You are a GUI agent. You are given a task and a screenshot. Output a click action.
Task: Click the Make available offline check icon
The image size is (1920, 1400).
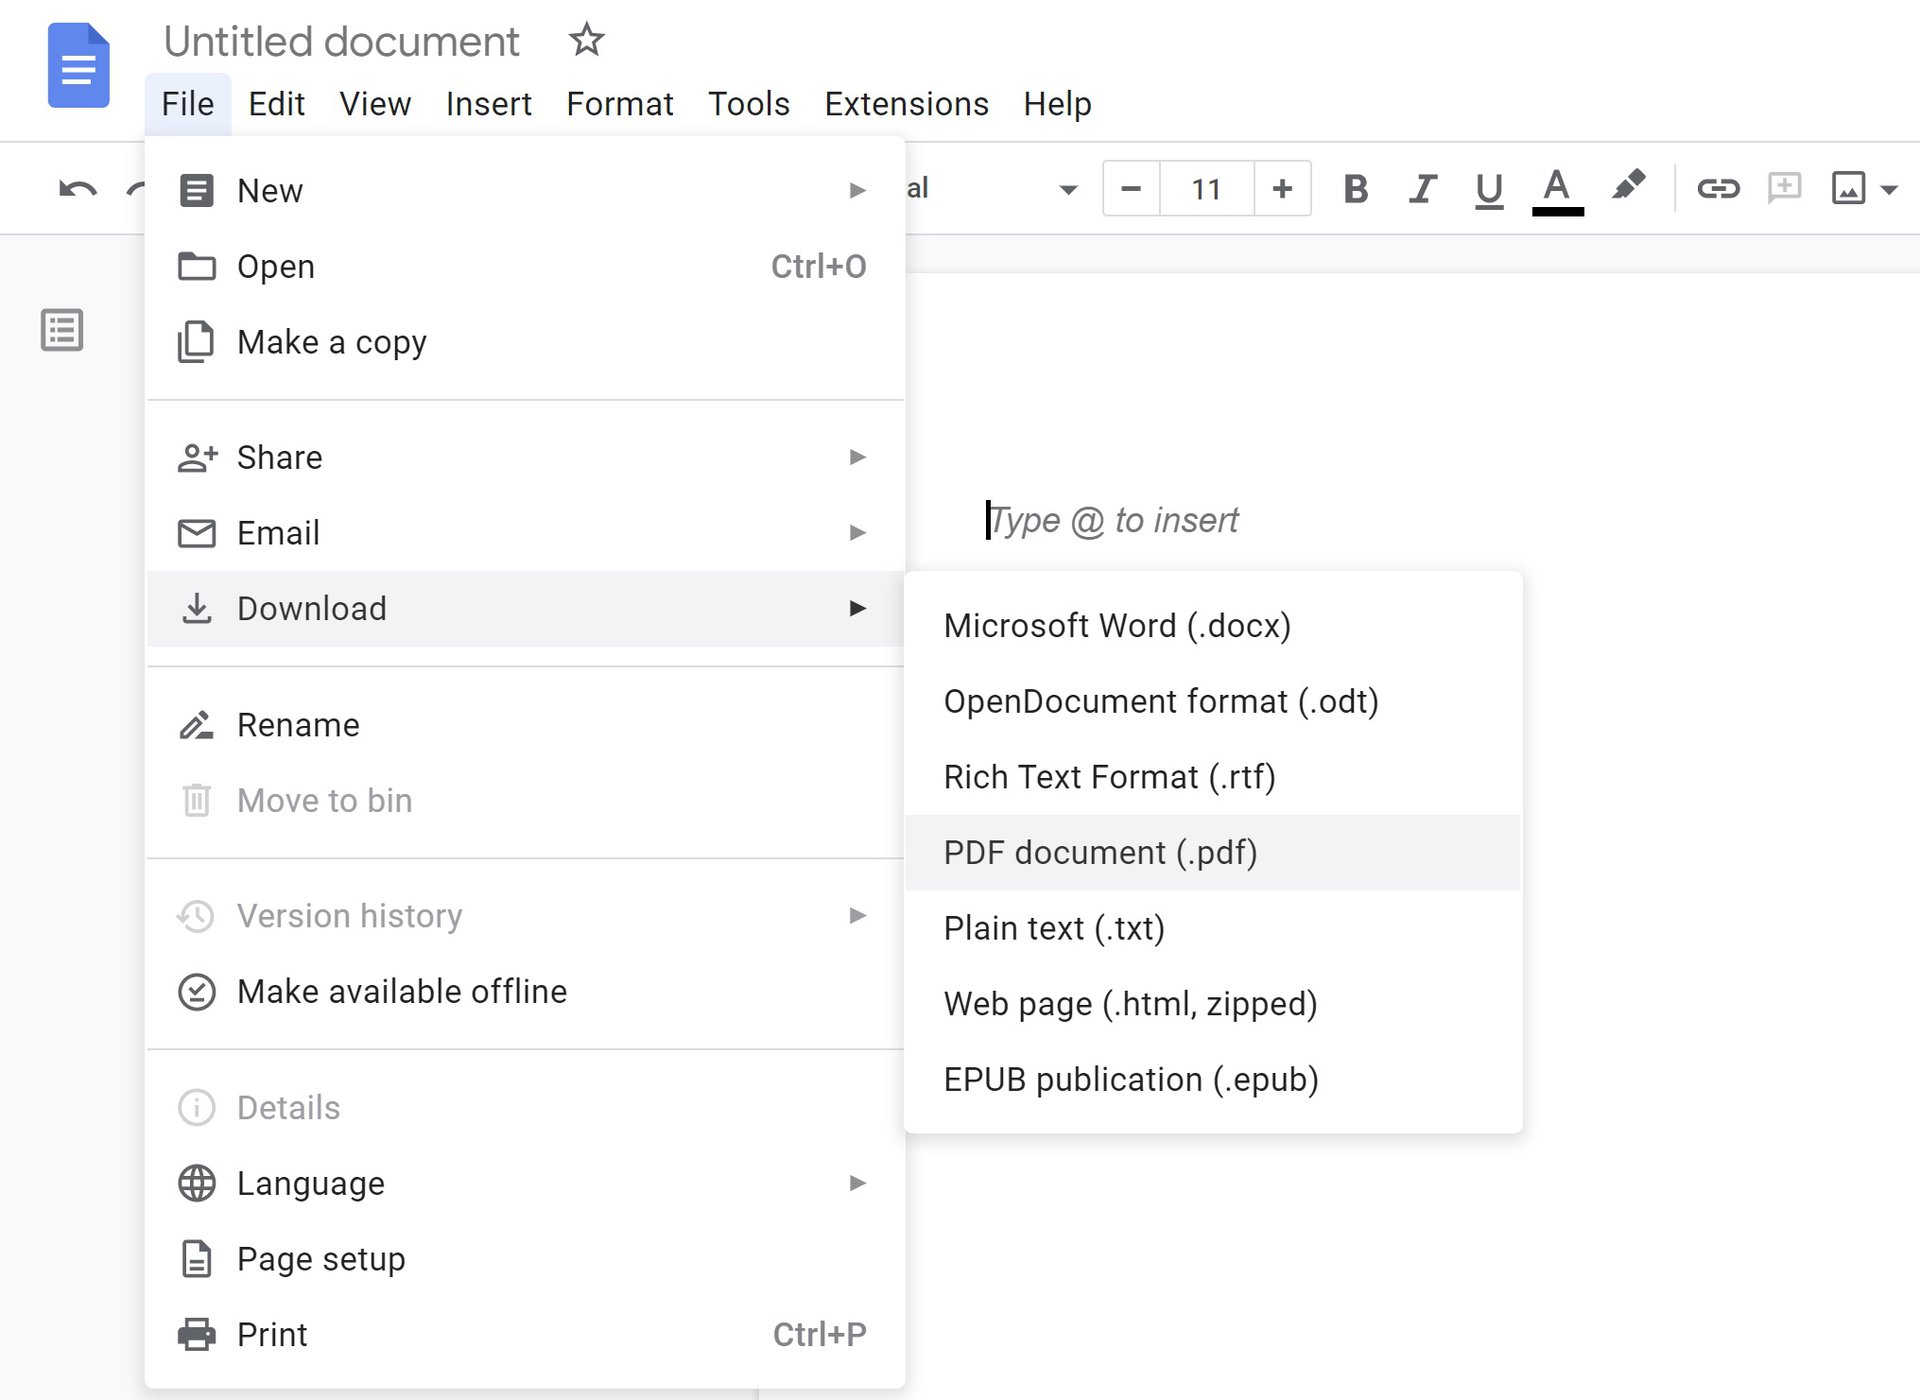point(196,992)
